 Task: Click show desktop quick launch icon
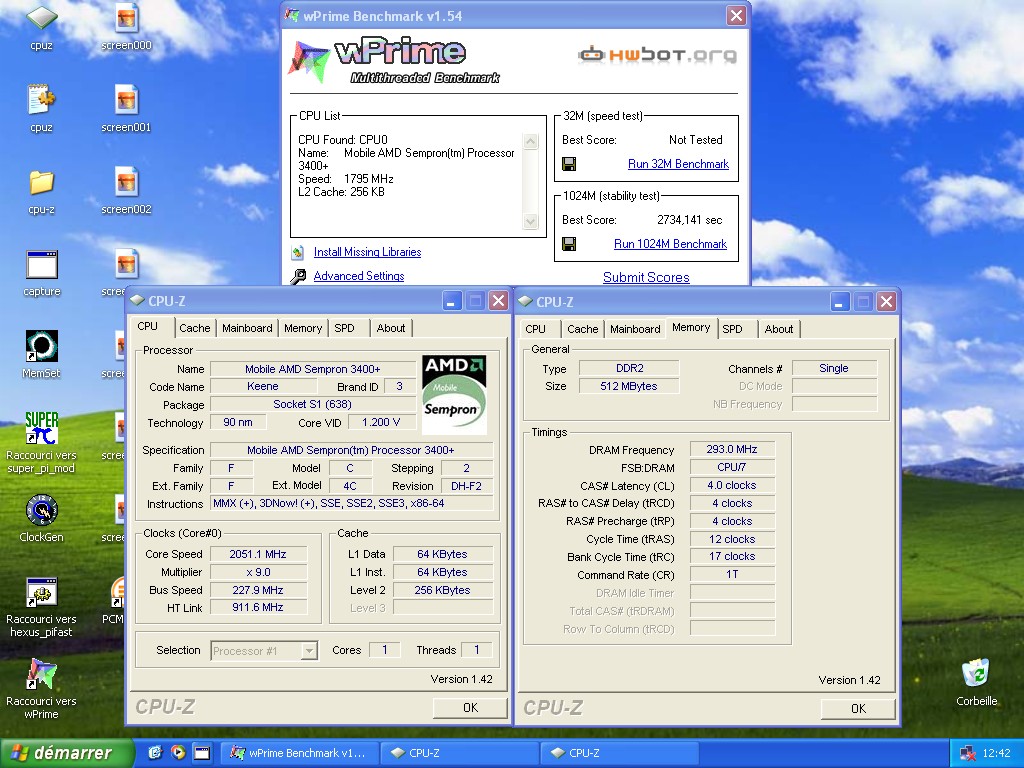[x=202, y=752]
